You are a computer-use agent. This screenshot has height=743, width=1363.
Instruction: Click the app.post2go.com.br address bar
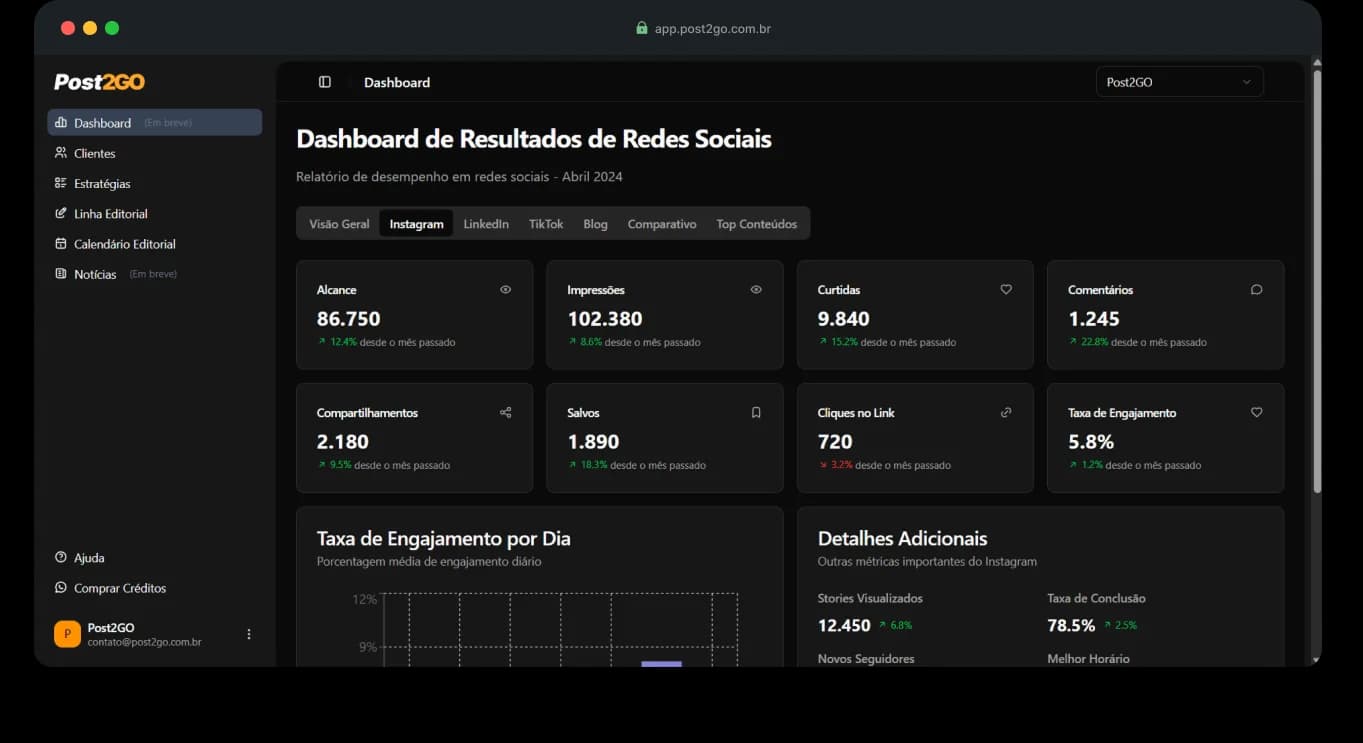(x=712, y=28)
